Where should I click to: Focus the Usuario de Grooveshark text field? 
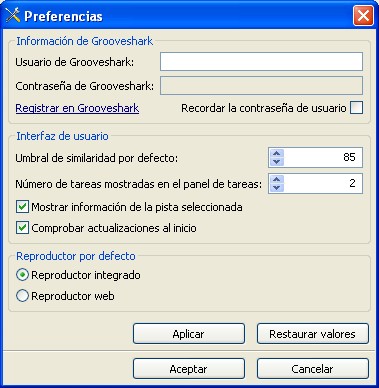point(261,62)
